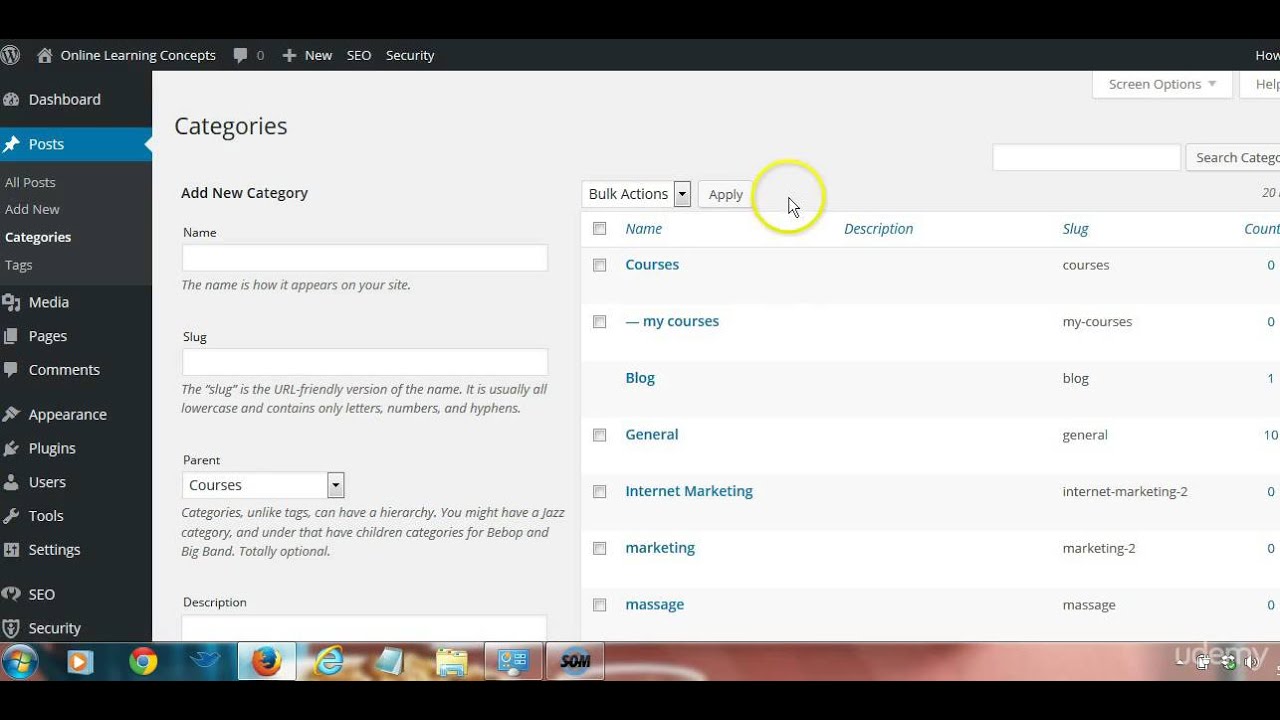1280x720 pixels.
Task: Open the Categories submenu item
Action: pyautogui.click(x=38, y=237)
